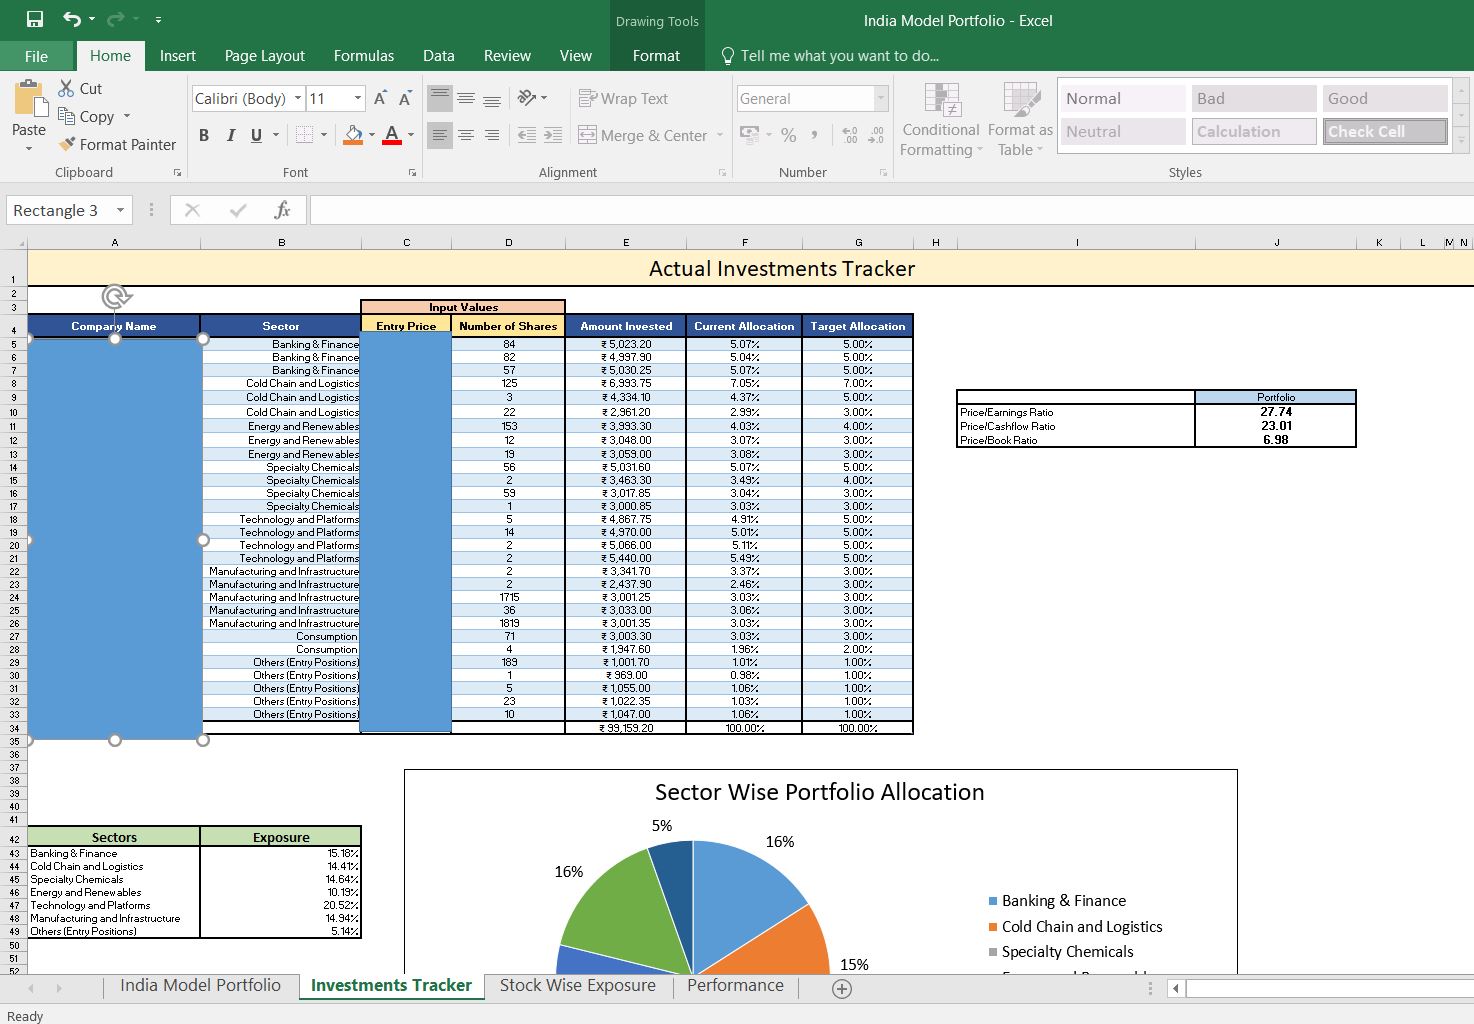Toggle Italic formatting

[231, 135]
